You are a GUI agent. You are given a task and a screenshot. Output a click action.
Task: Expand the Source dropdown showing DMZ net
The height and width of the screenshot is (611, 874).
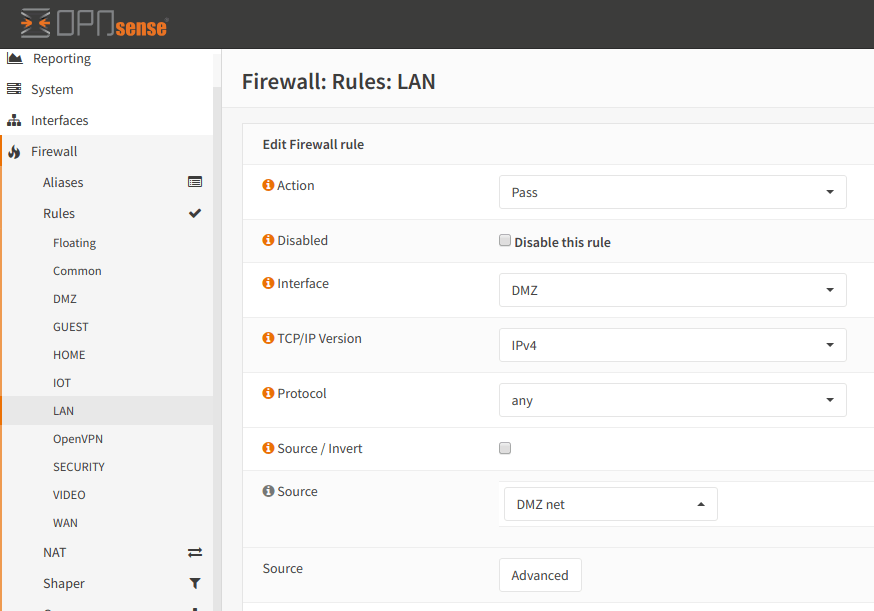[x=610, y=504]
